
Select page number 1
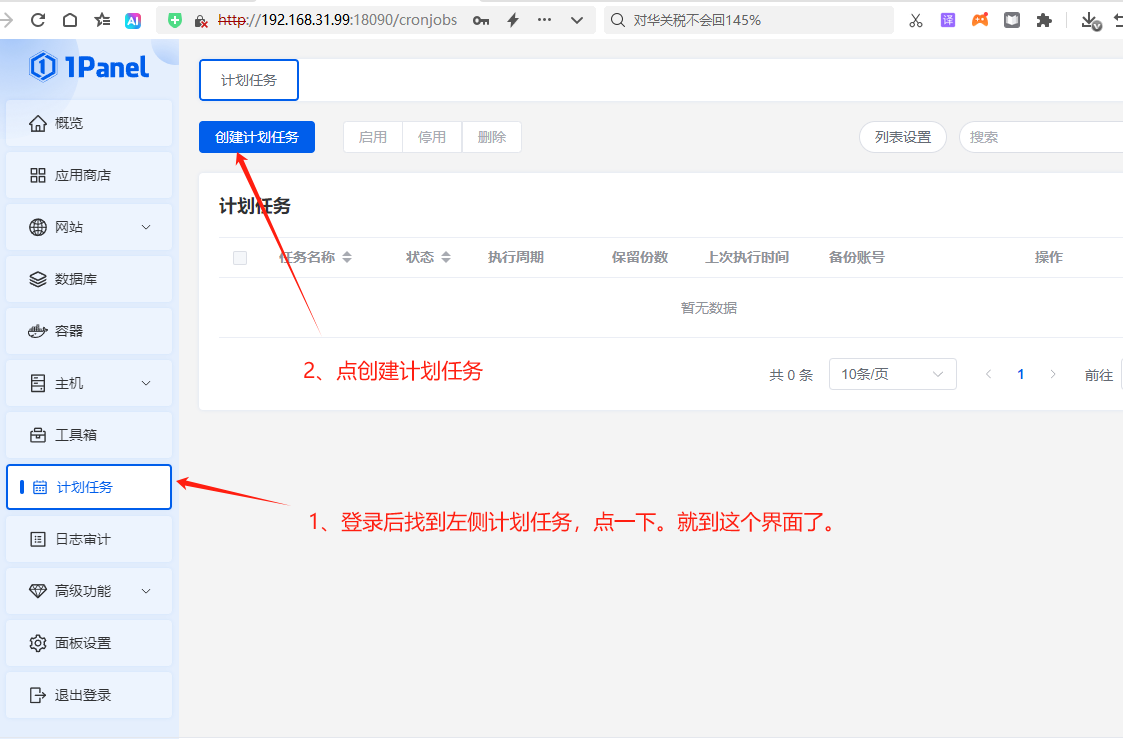tap(1021, 374)
